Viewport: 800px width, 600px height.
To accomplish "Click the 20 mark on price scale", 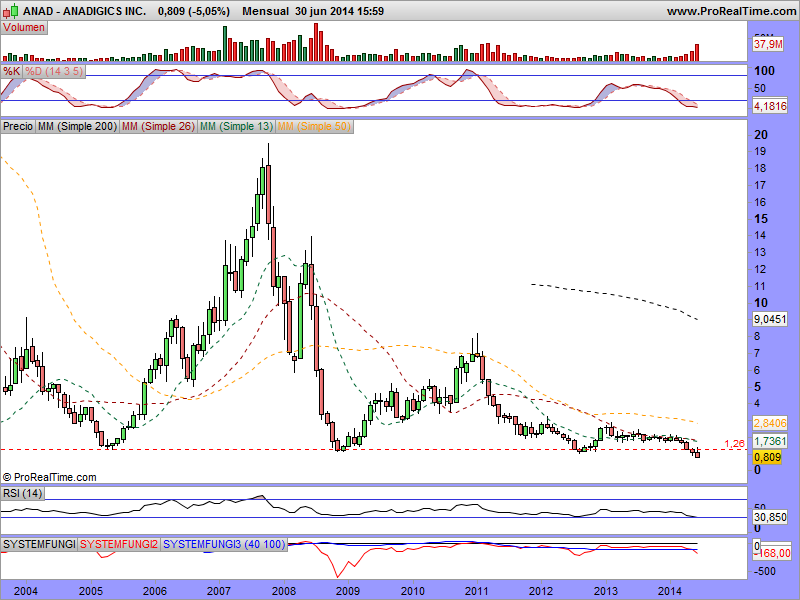I will 761,135.
